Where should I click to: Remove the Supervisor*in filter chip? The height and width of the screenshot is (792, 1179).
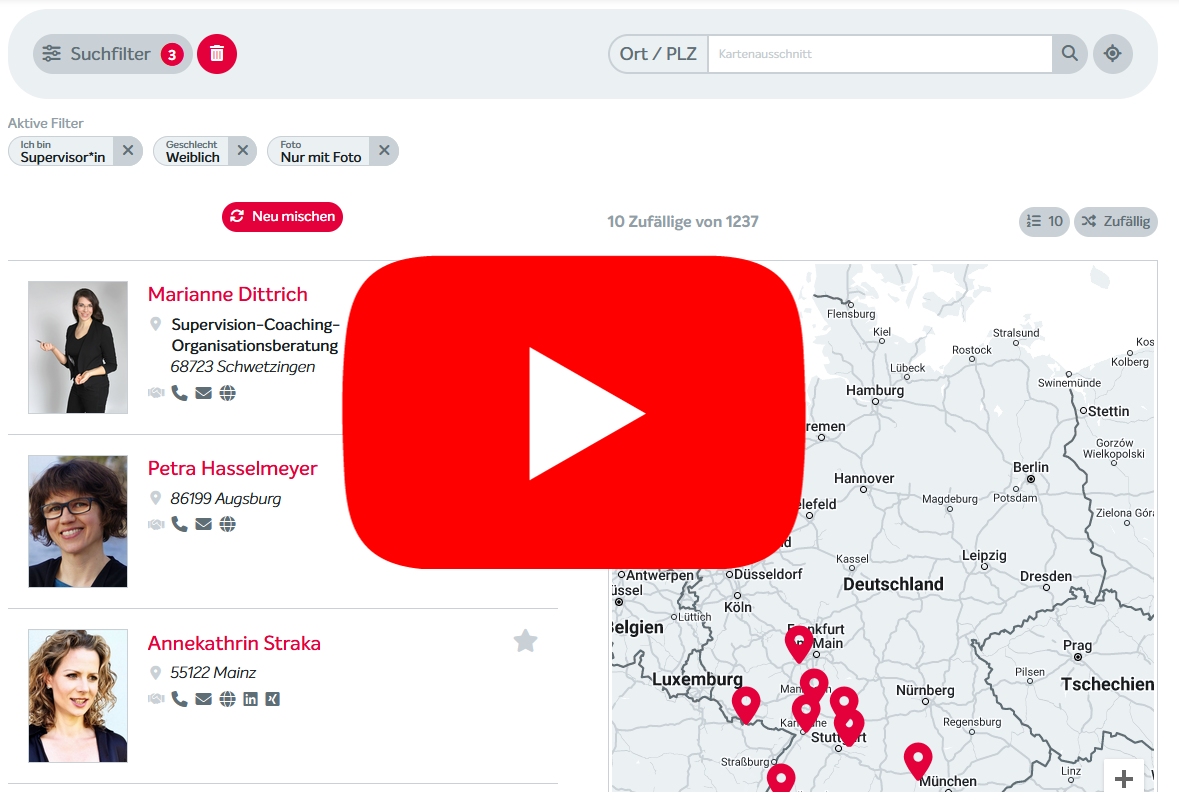click(x=128, y=151)
